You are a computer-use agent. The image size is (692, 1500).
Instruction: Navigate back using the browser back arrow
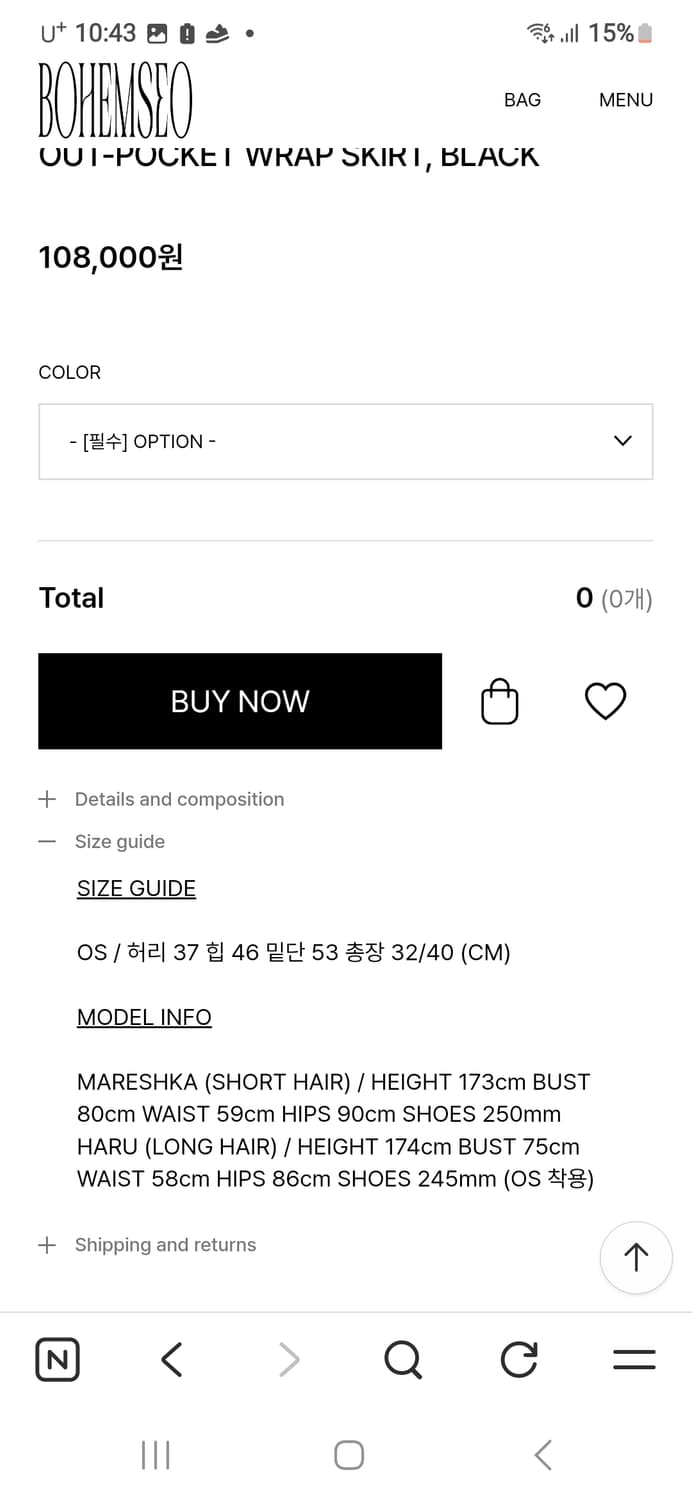pyautogui.click(x=171, y=1359)
